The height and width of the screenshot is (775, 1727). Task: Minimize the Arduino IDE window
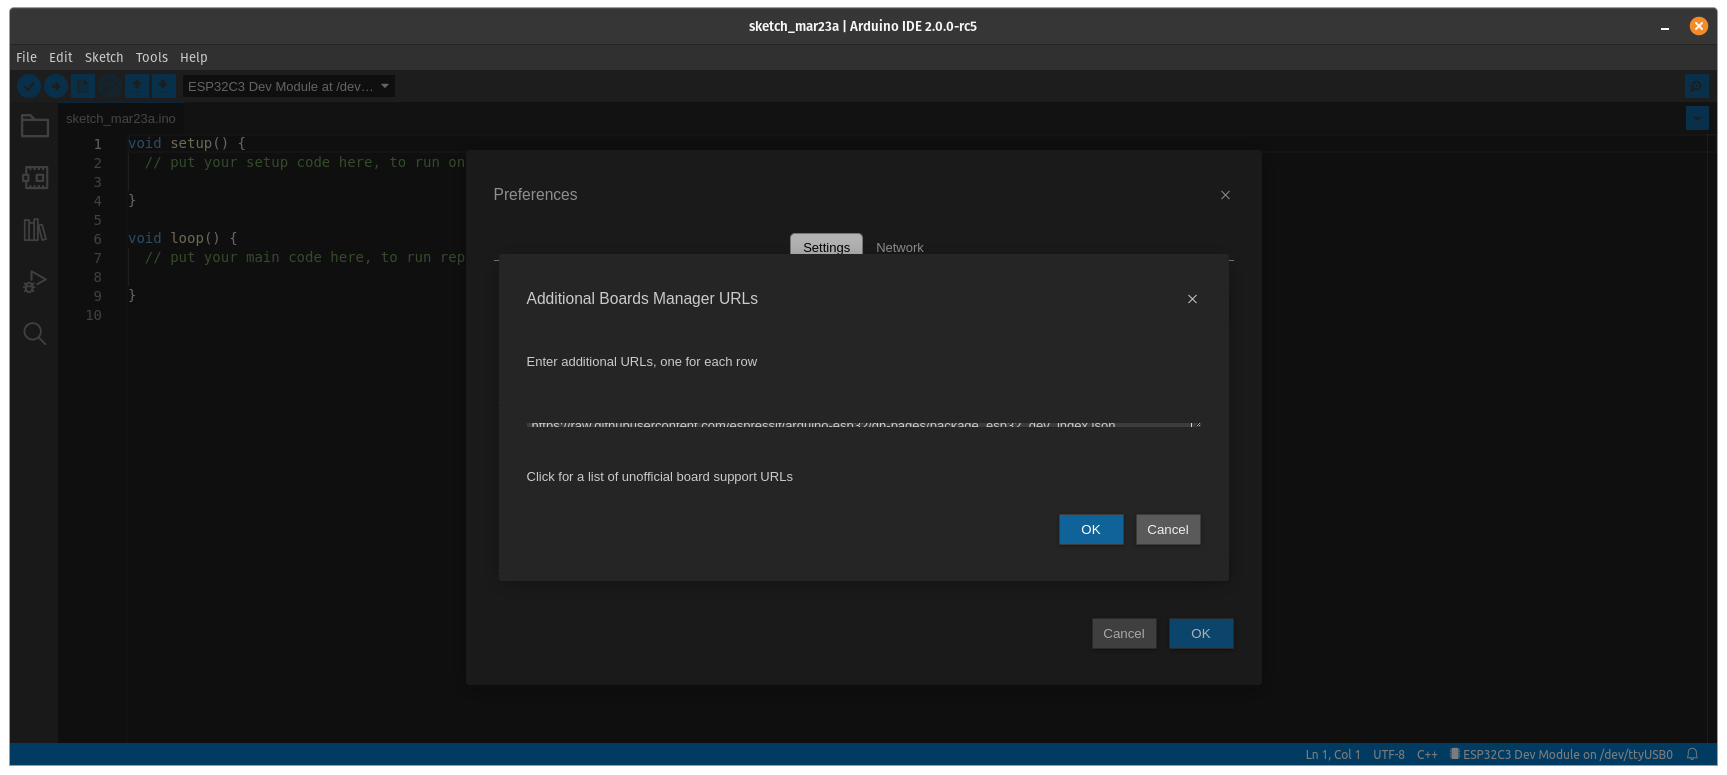[x=1665, y=27]
